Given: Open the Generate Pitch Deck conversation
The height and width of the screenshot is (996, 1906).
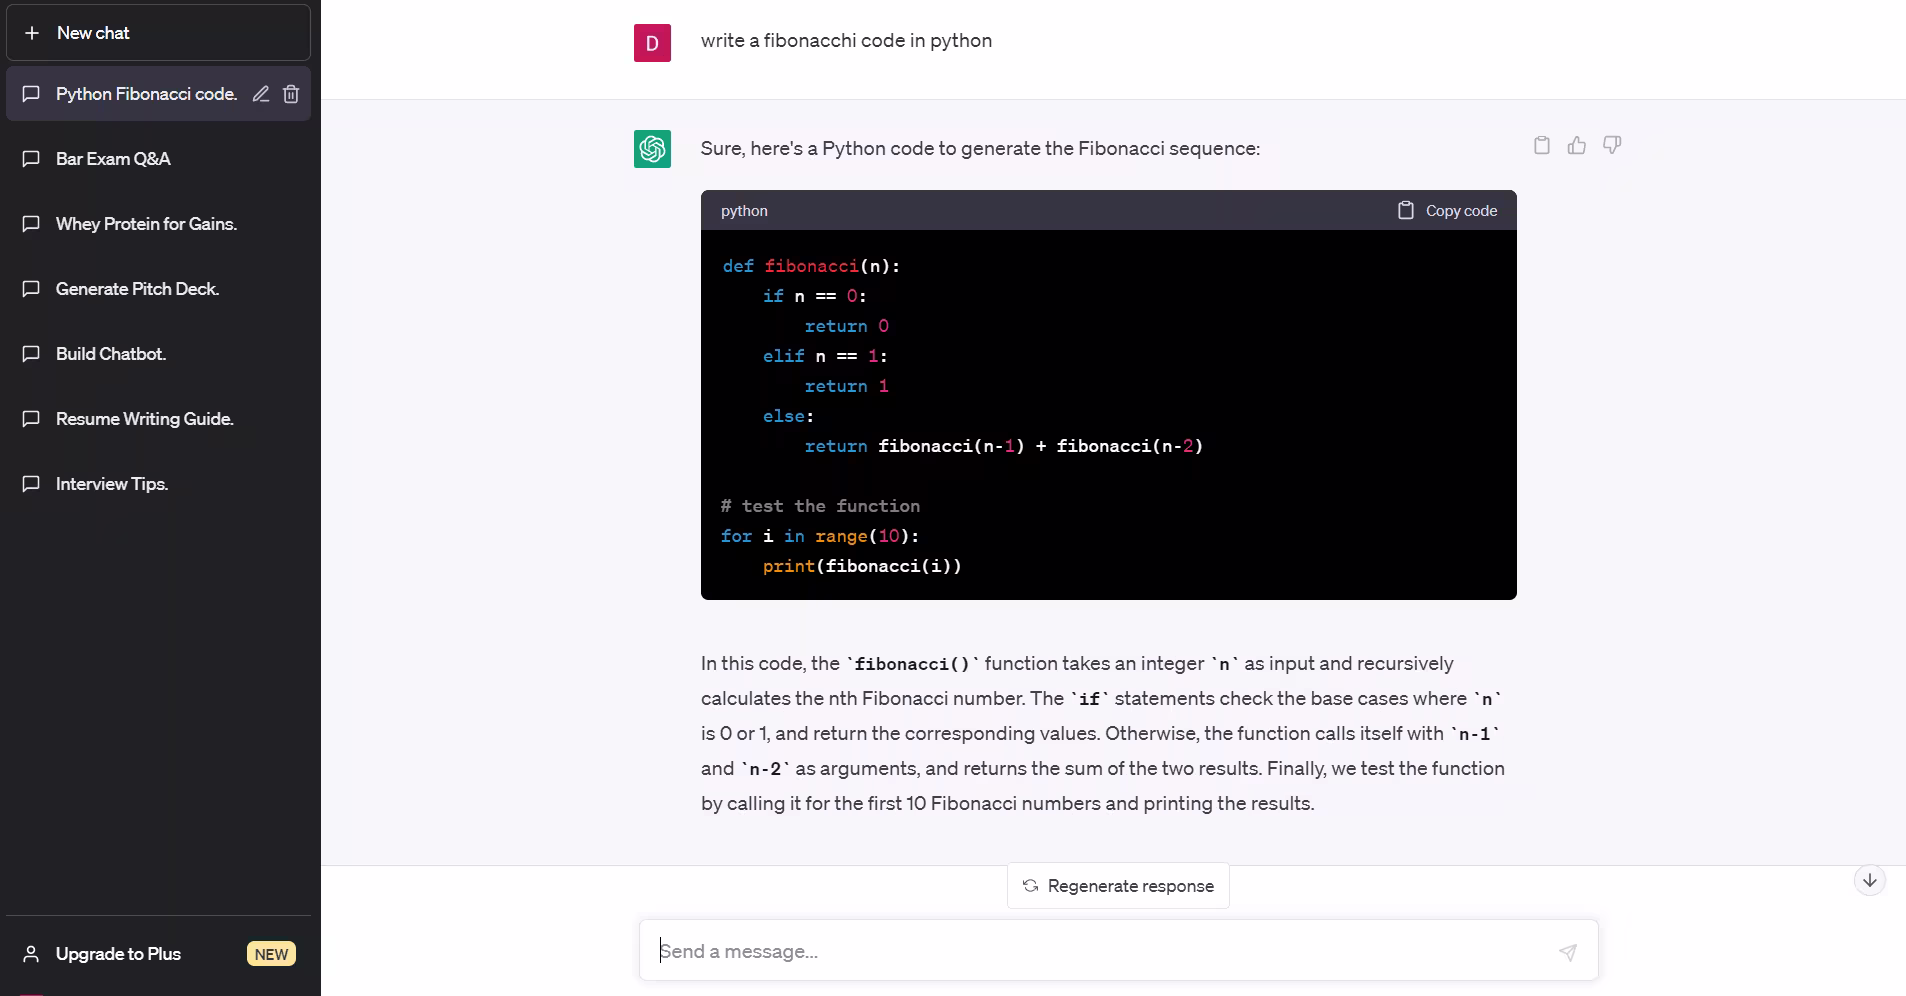Looking at the screenshot, I should (137, 289).
